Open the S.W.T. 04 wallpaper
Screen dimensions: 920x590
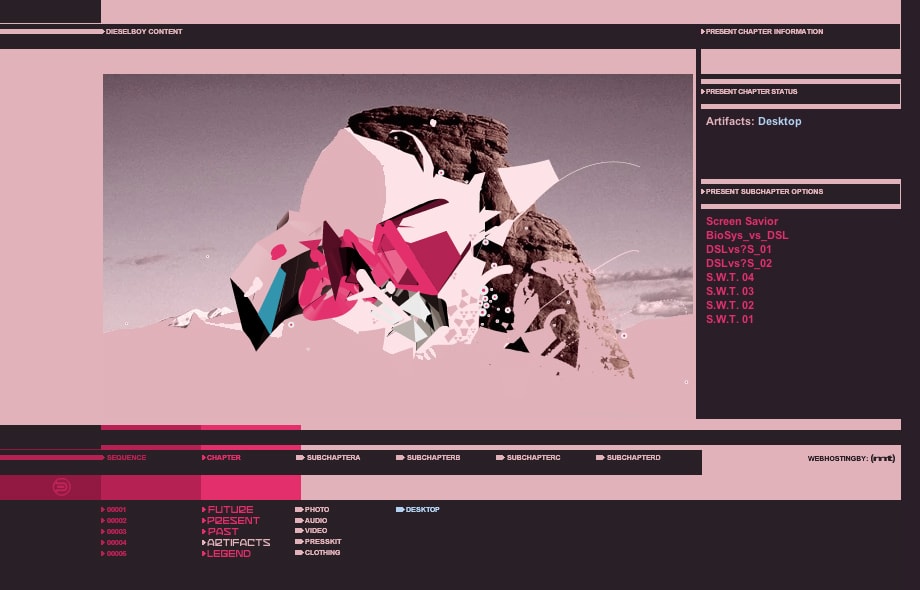coord(730,277)
